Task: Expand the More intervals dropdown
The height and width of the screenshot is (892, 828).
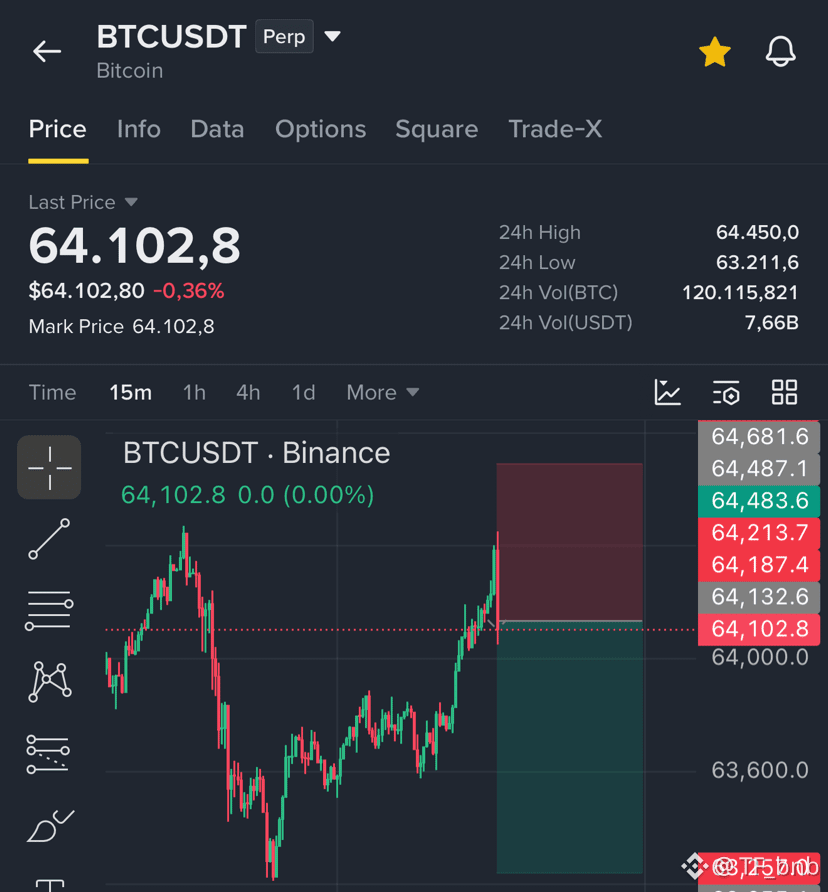Action: 382,393
